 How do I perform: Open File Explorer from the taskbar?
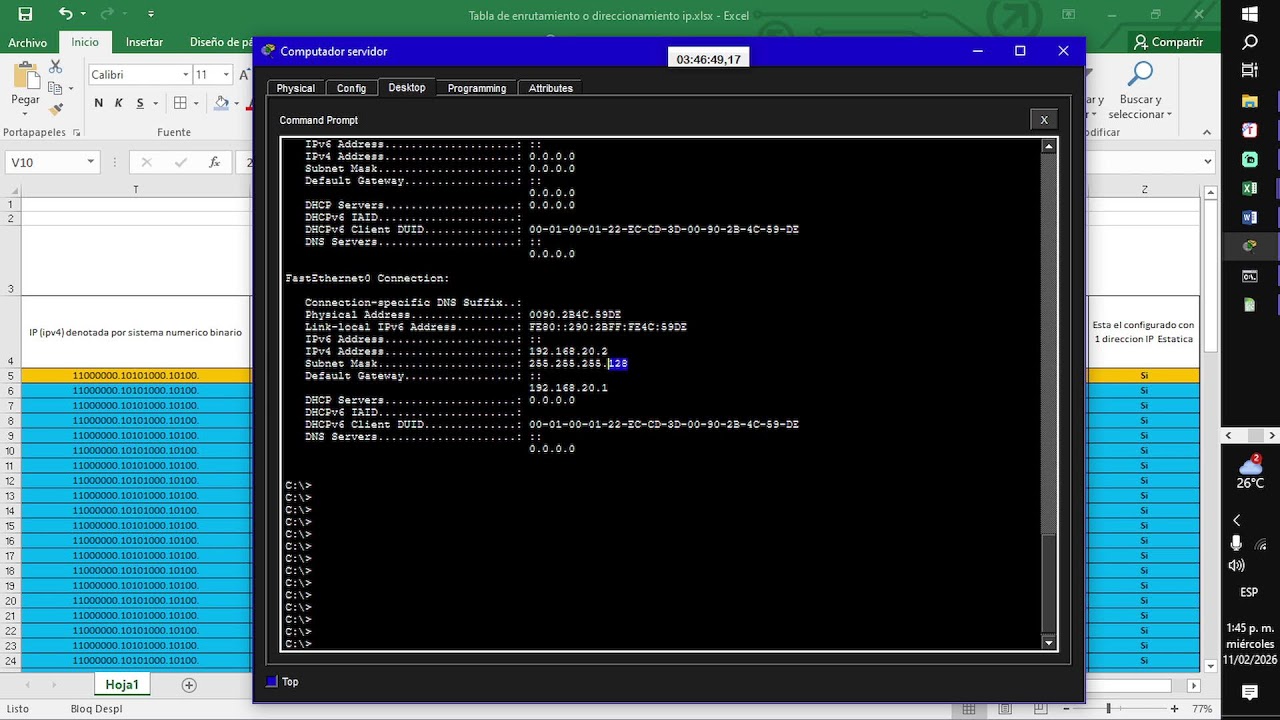[x=1250, y=101]
